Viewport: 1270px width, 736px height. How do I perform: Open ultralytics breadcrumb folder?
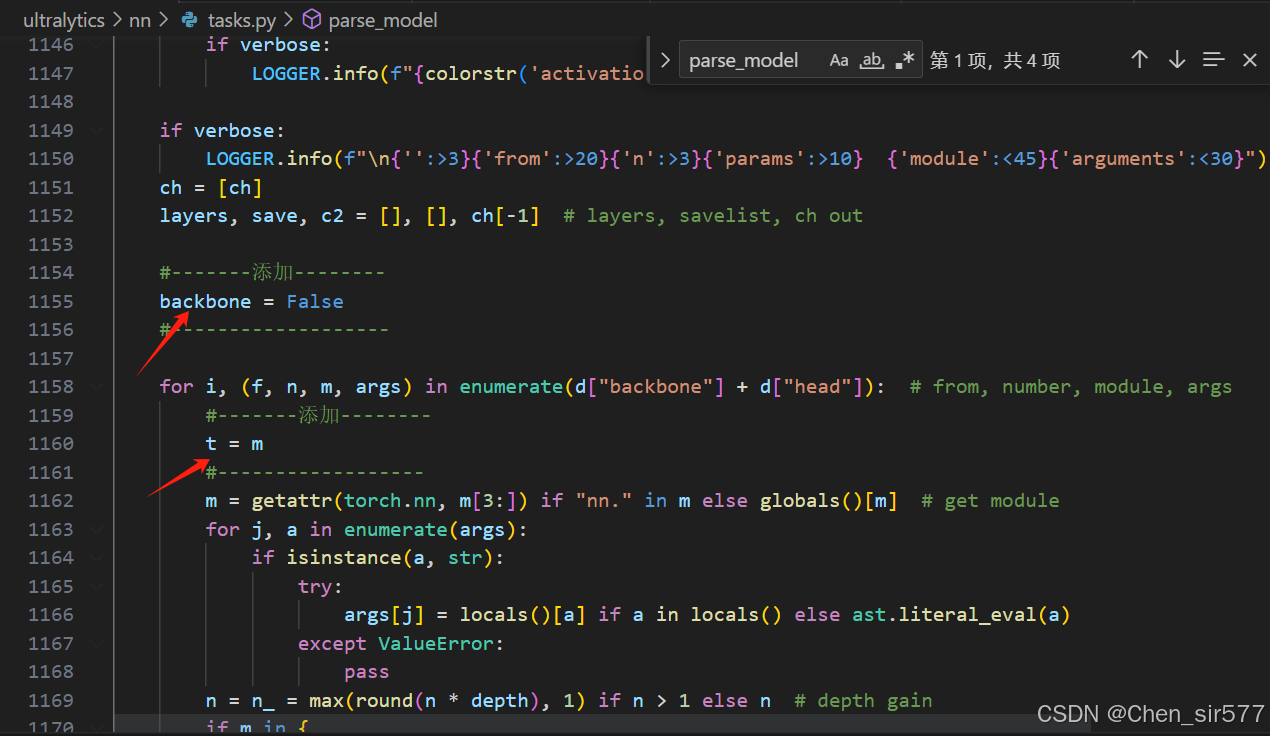pos(62,19)
